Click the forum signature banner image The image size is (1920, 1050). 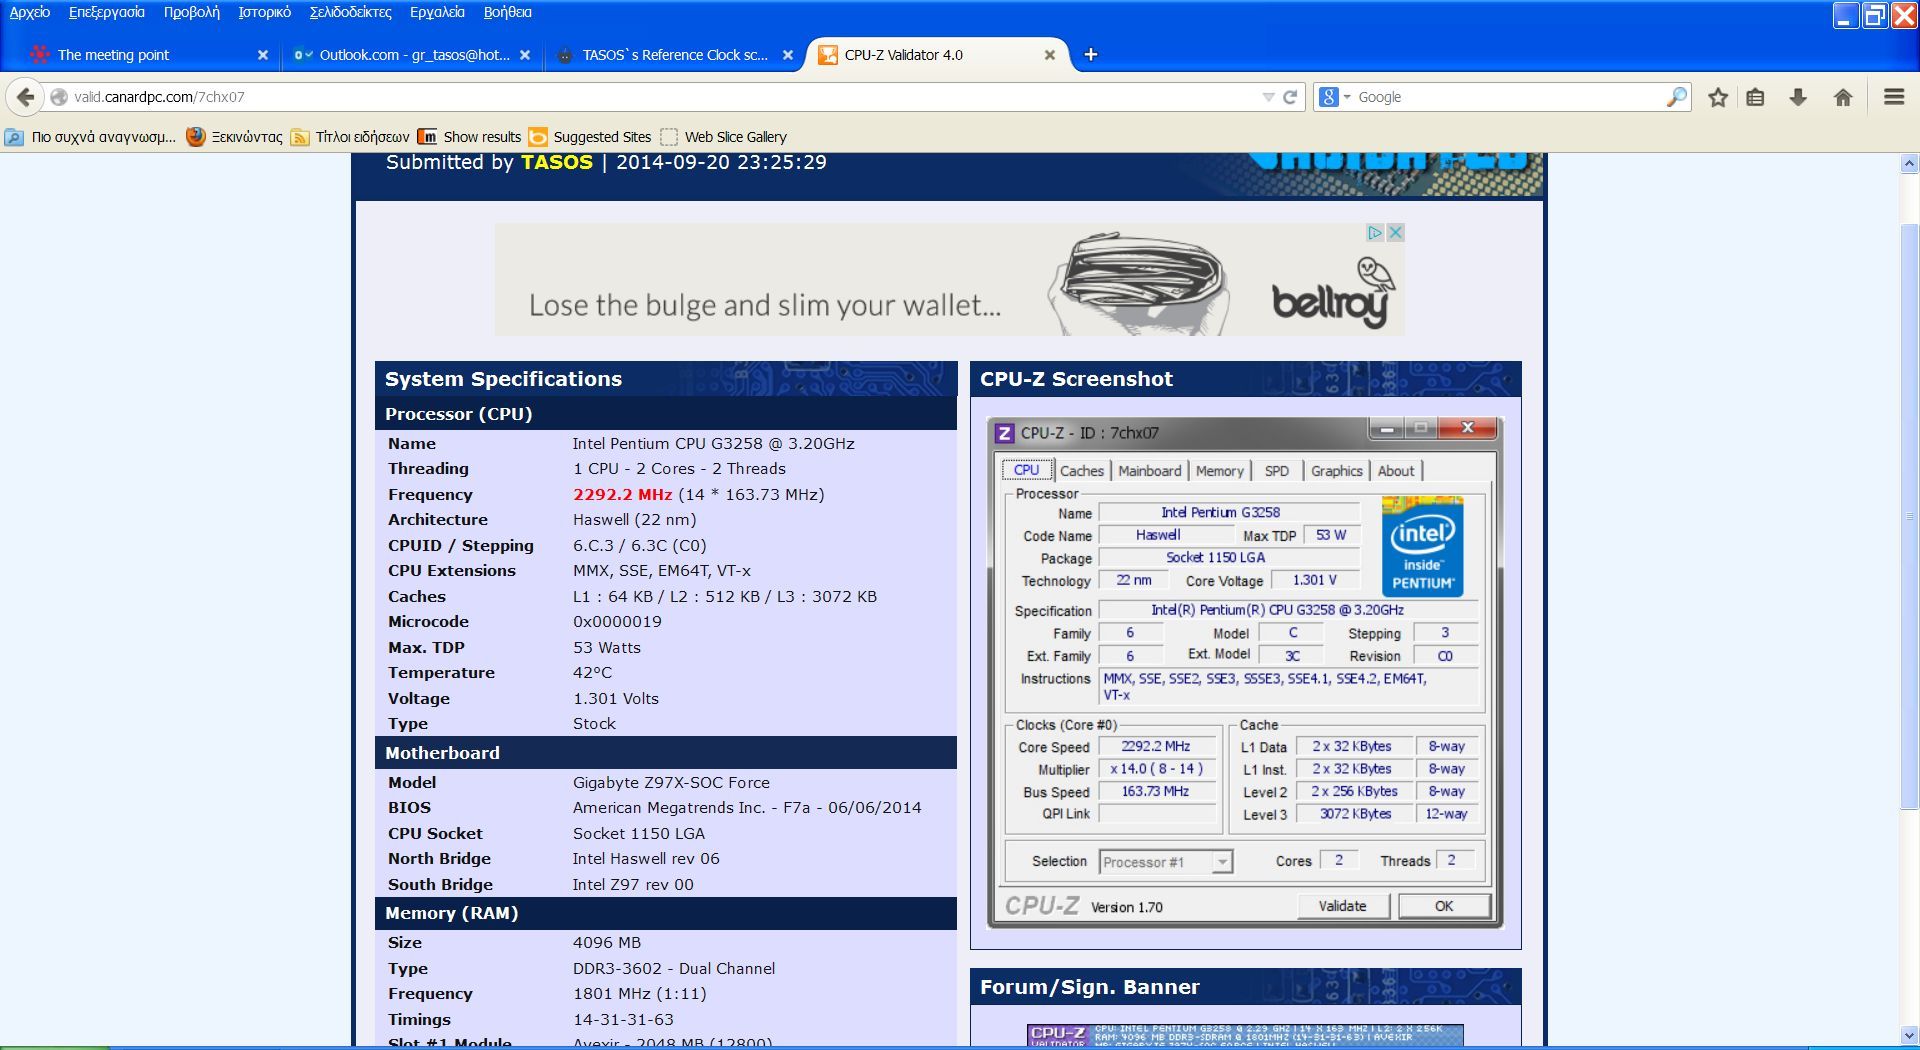point(1245,1035)
